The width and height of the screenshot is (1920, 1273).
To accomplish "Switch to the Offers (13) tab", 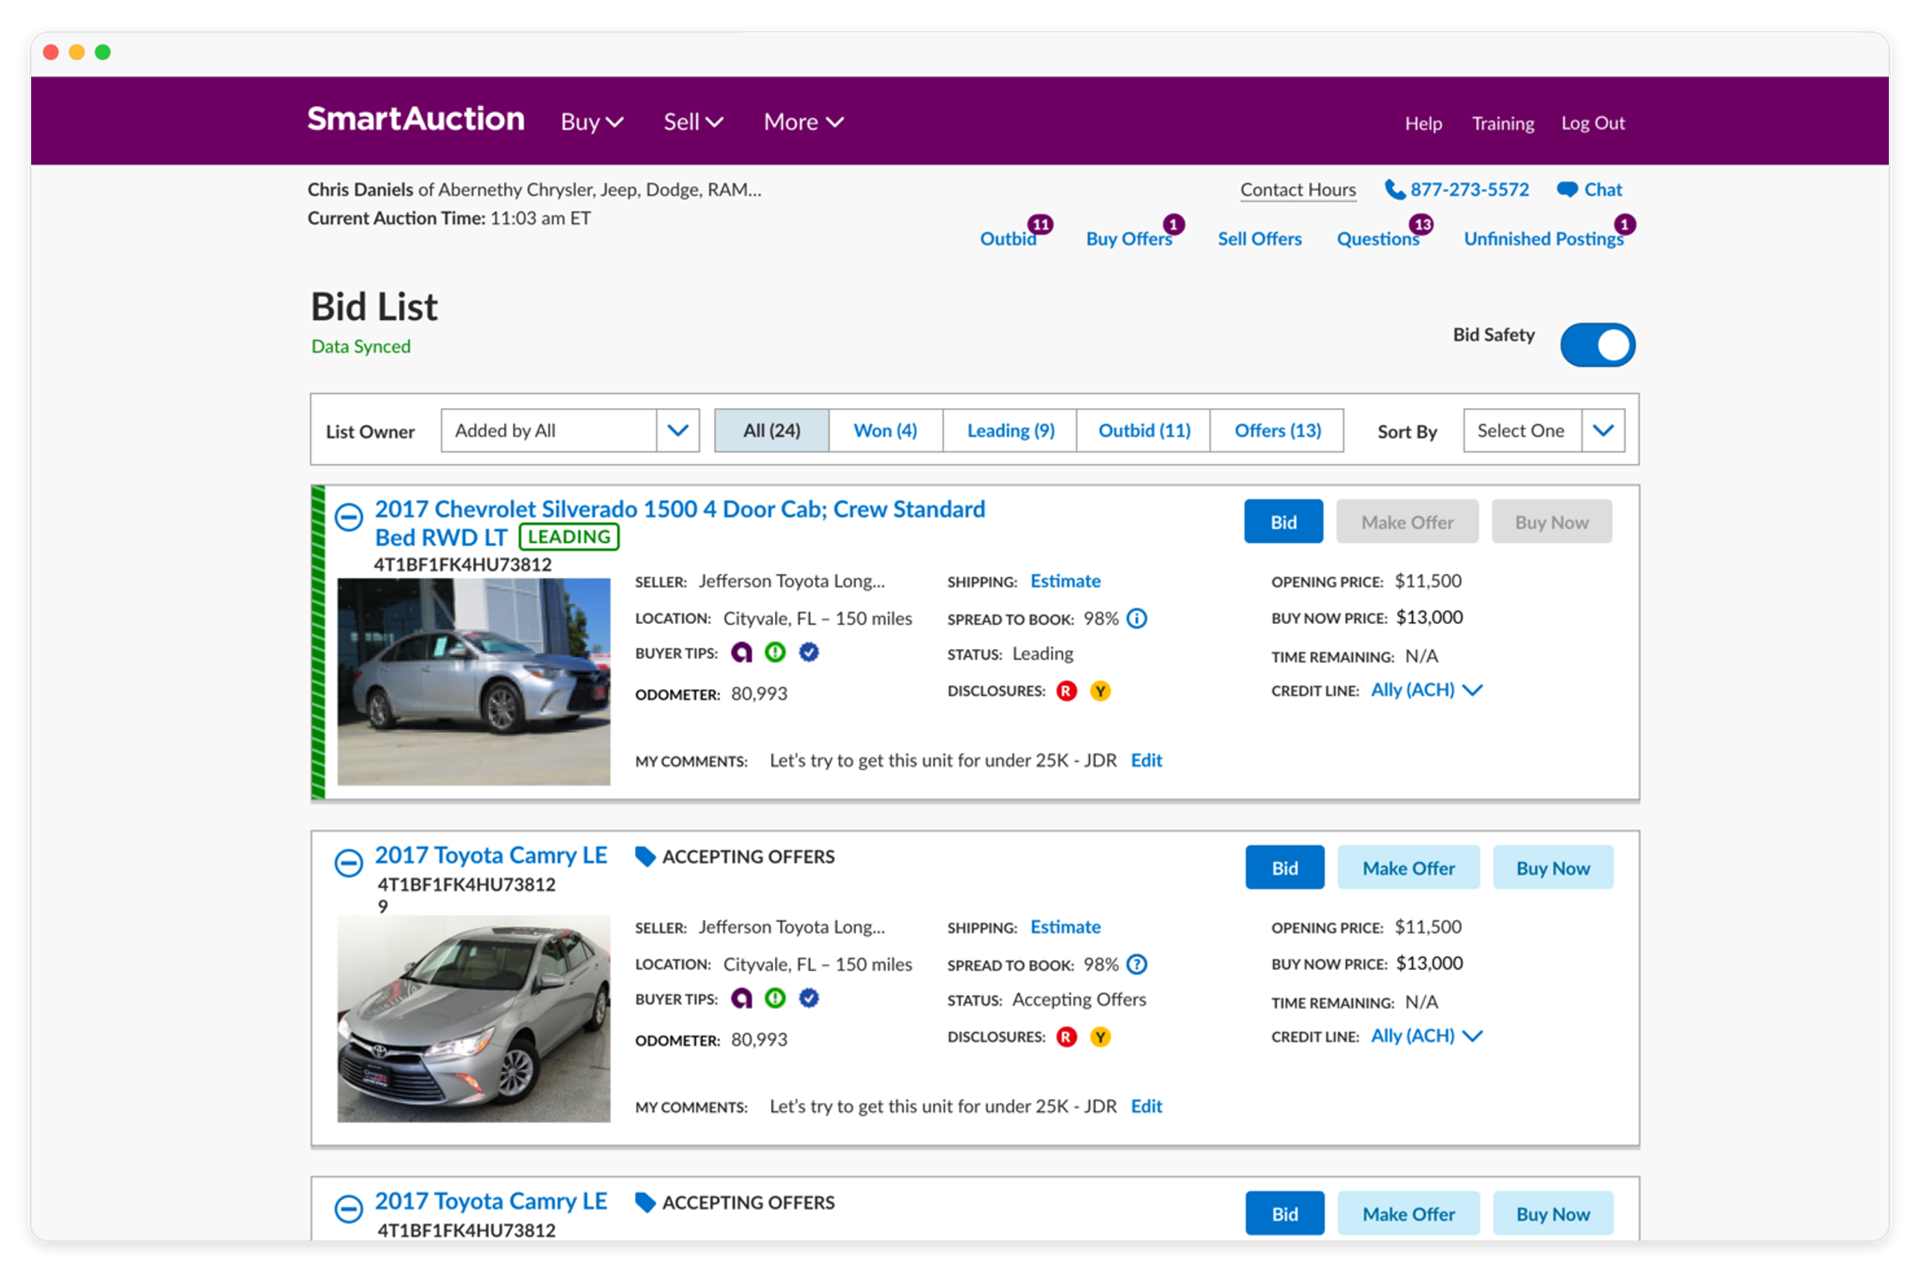I will [1277, 431].
